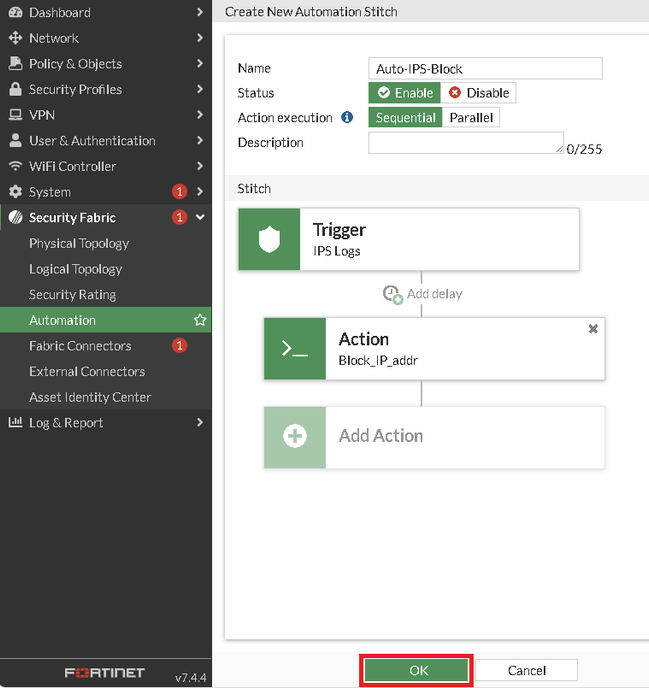Favorite the Automation page with the star

(200, 320)
